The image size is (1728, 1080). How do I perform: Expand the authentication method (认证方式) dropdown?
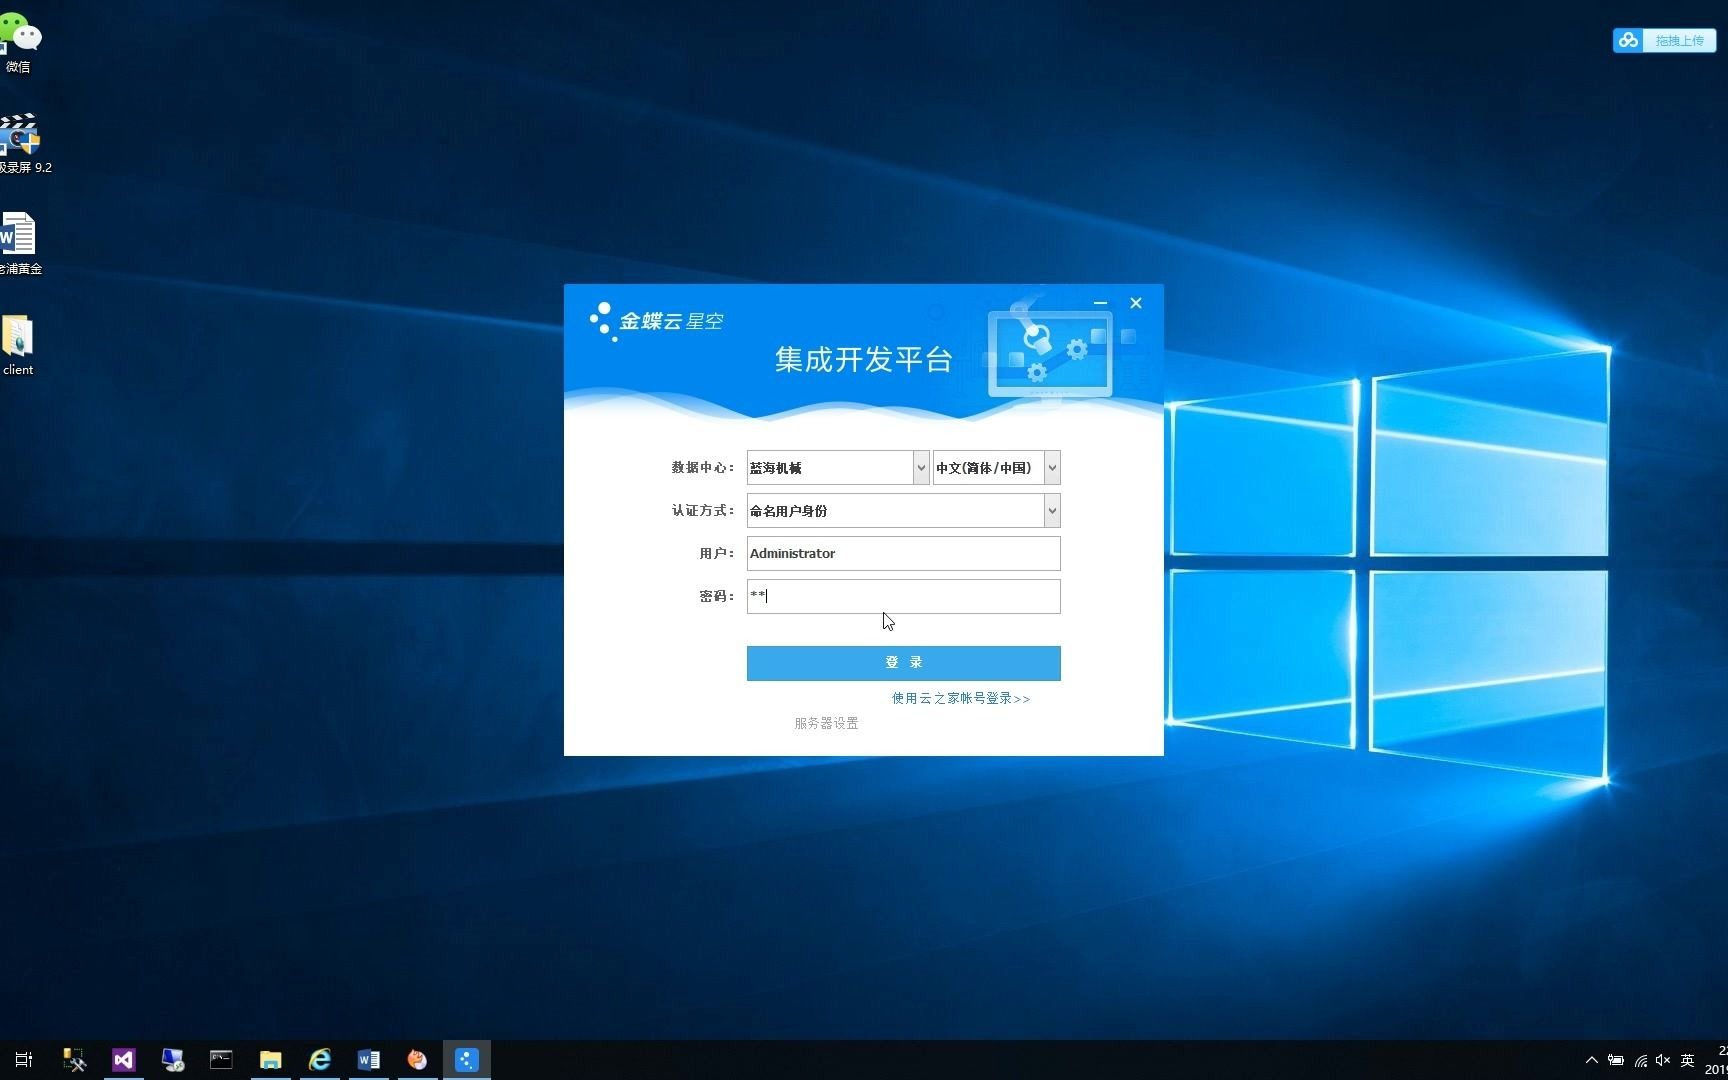tap(1052, 511)
